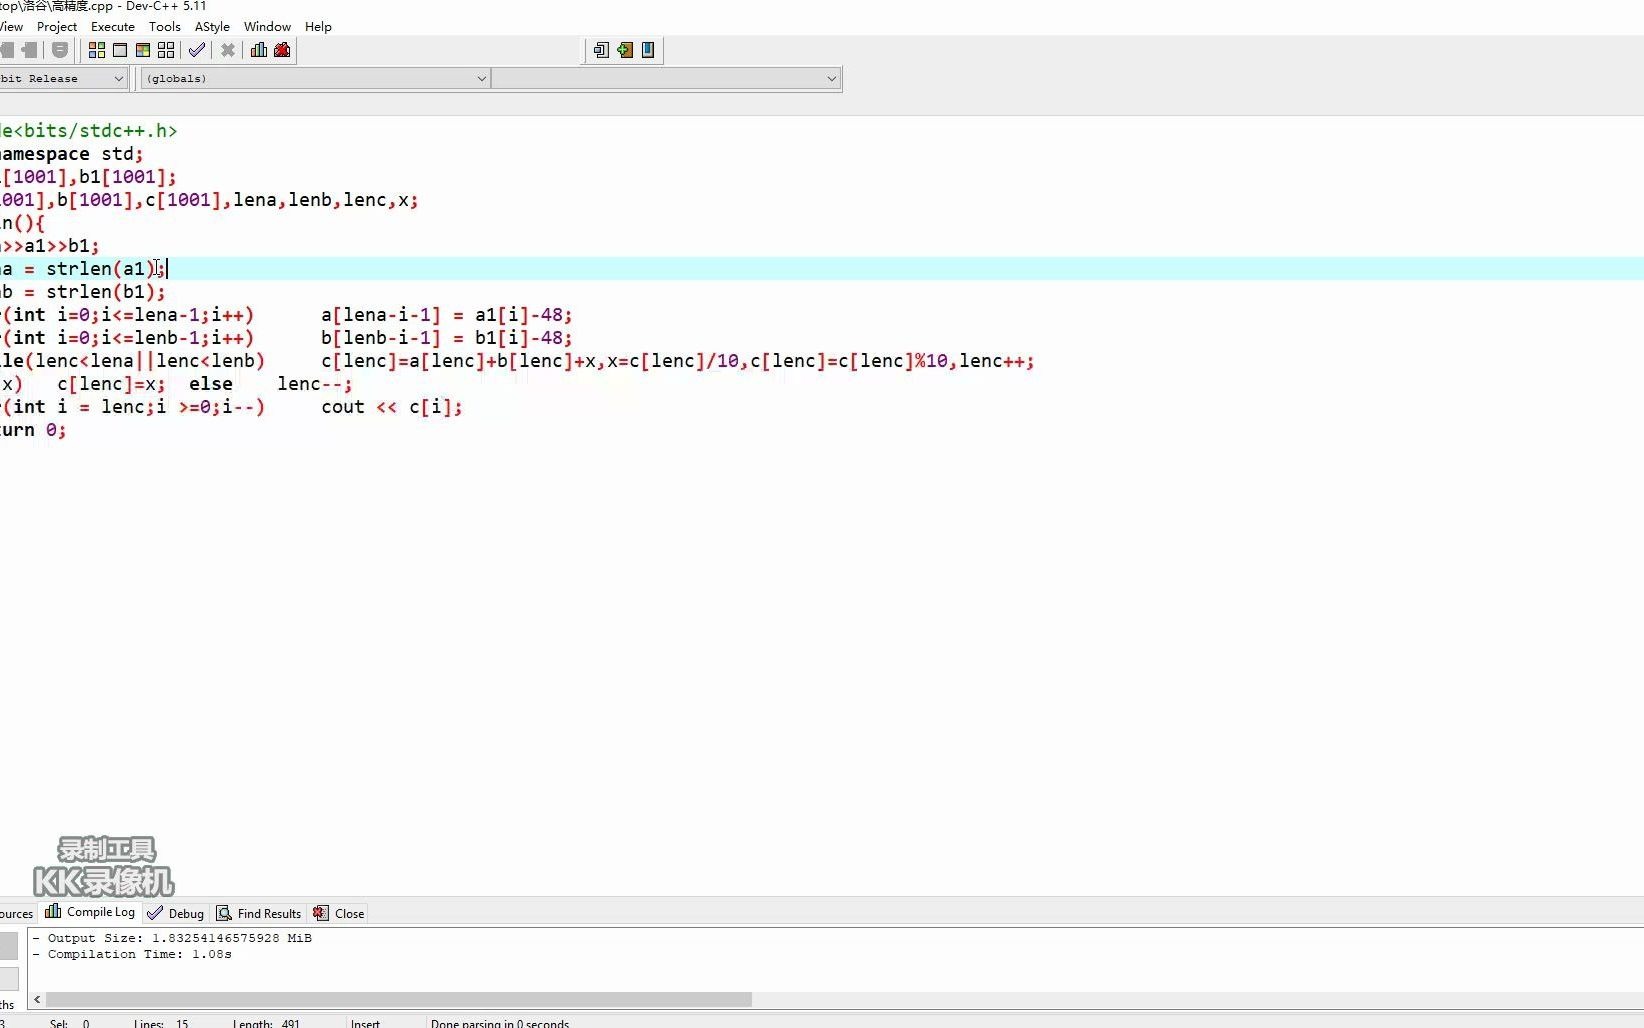Viewport: 1644px width, 1028px height.
Task: Click the Compile toolbar icon
Action: click(x=97, y=51)
